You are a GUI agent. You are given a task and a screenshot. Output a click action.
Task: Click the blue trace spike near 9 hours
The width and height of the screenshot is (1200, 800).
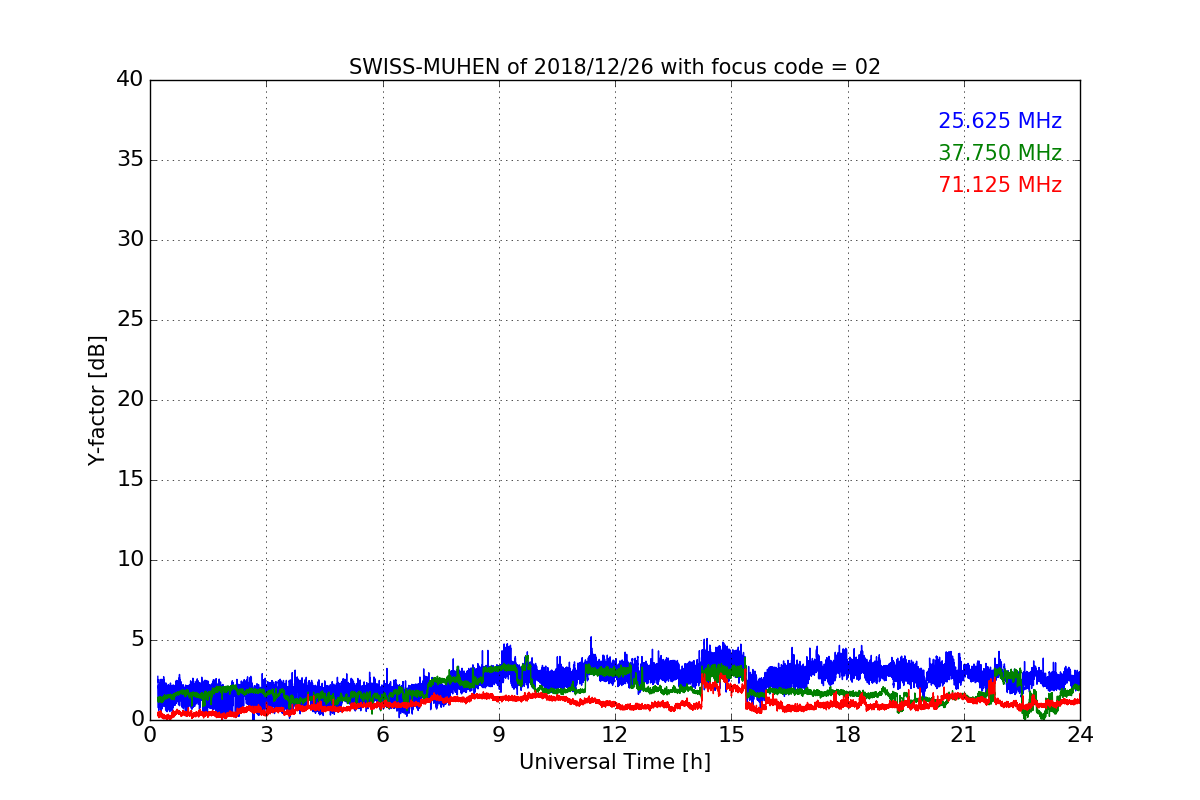(x=507, y=655)
